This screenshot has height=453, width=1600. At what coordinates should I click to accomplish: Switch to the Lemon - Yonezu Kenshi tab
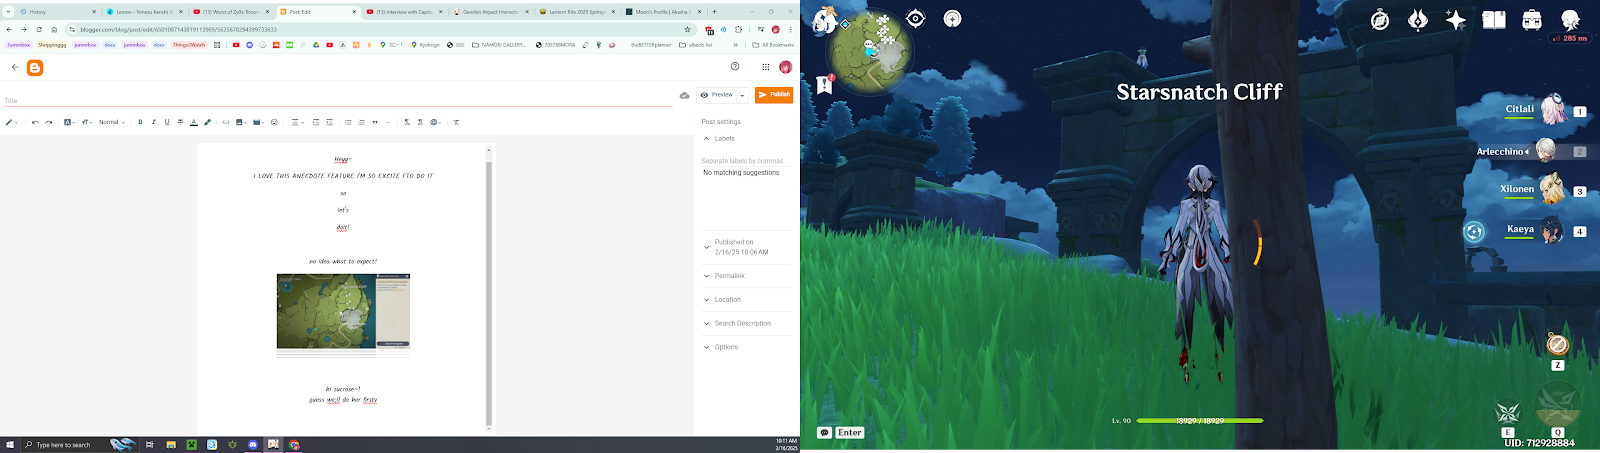144,12
